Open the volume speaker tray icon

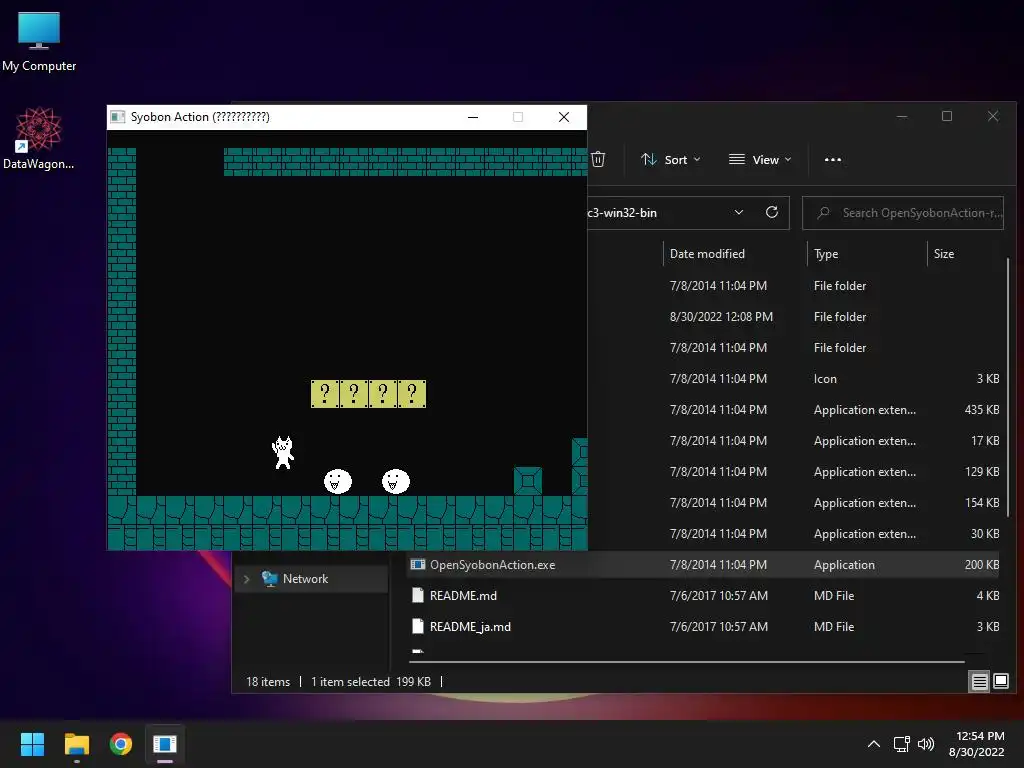pyautogui.click(x=926, y=744)
